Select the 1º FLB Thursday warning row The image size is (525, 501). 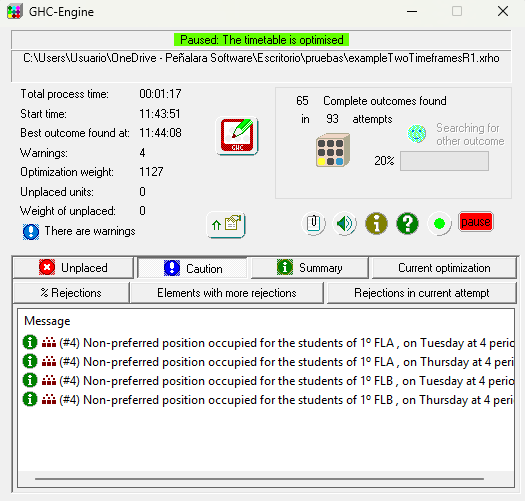pyautogui.click(x=267, y=400)
